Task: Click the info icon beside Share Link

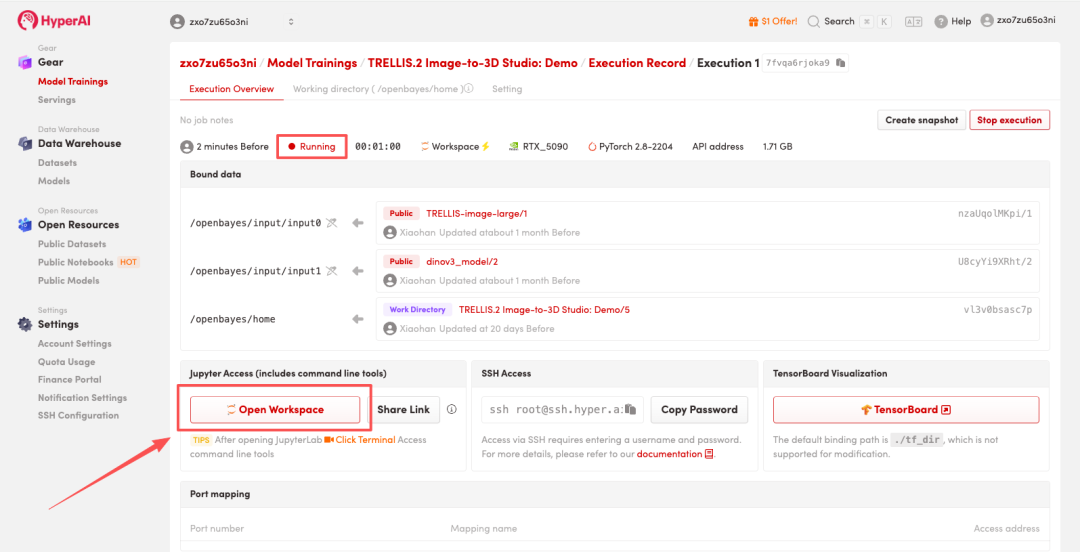Action: pos(452,409)
